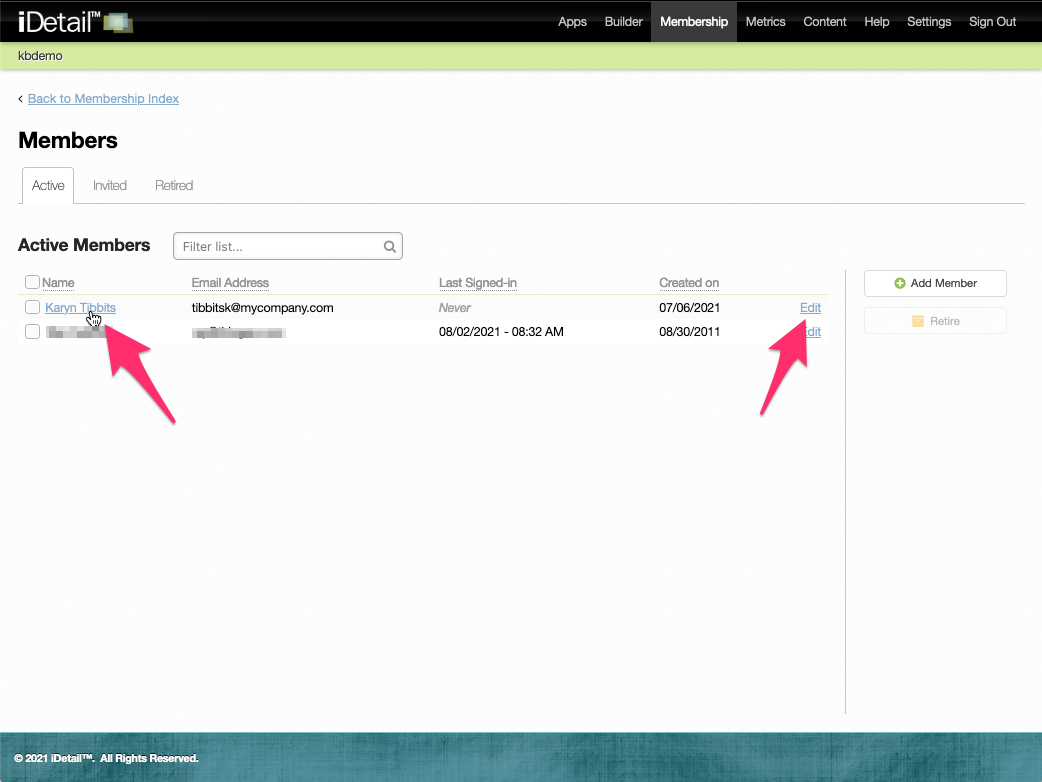Screen dimensions: 1042x782
Task: Go to the Metrics section
Action: [765, 21]
